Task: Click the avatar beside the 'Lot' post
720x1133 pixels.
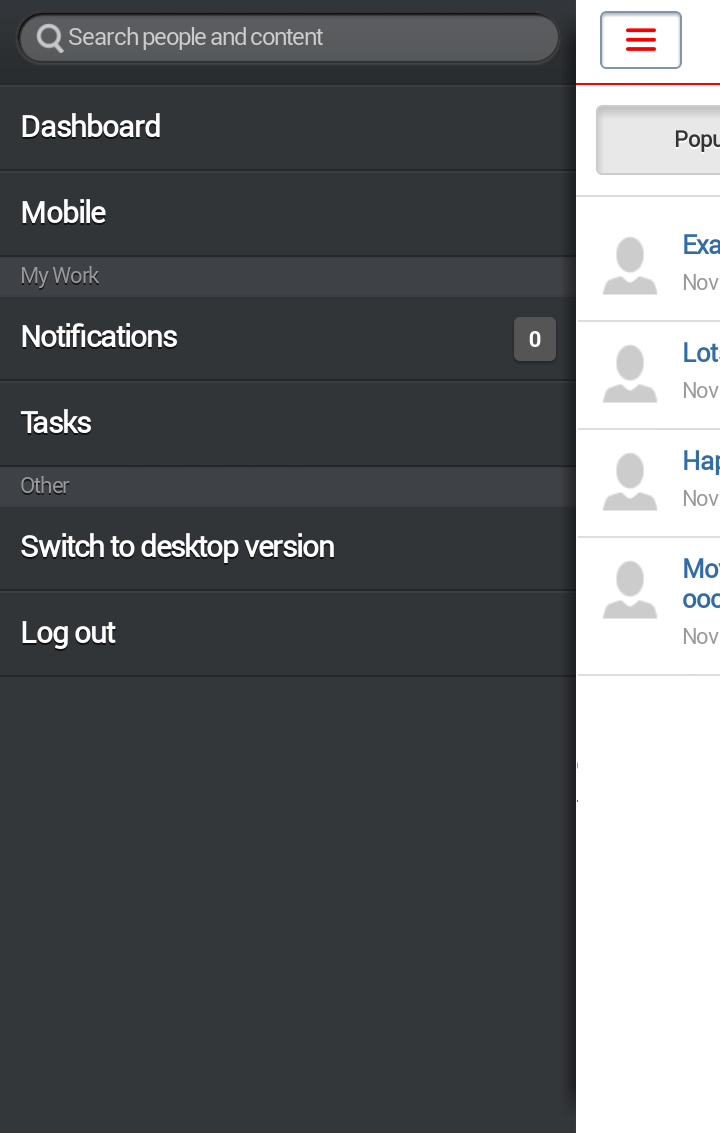Action: click(x=630, y=374)
